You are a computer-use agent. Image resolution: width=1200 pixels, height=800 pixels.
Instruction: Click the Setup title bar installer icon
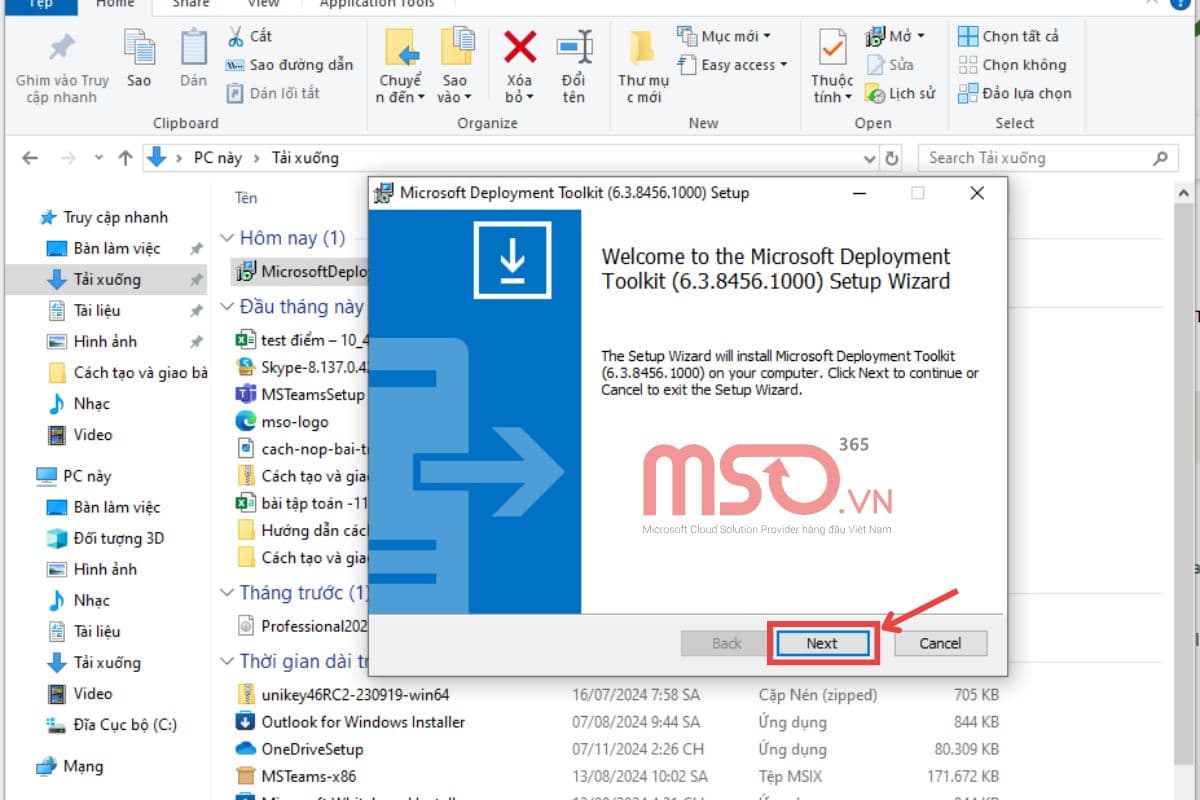pyautogui.click(x=383, y=193)
